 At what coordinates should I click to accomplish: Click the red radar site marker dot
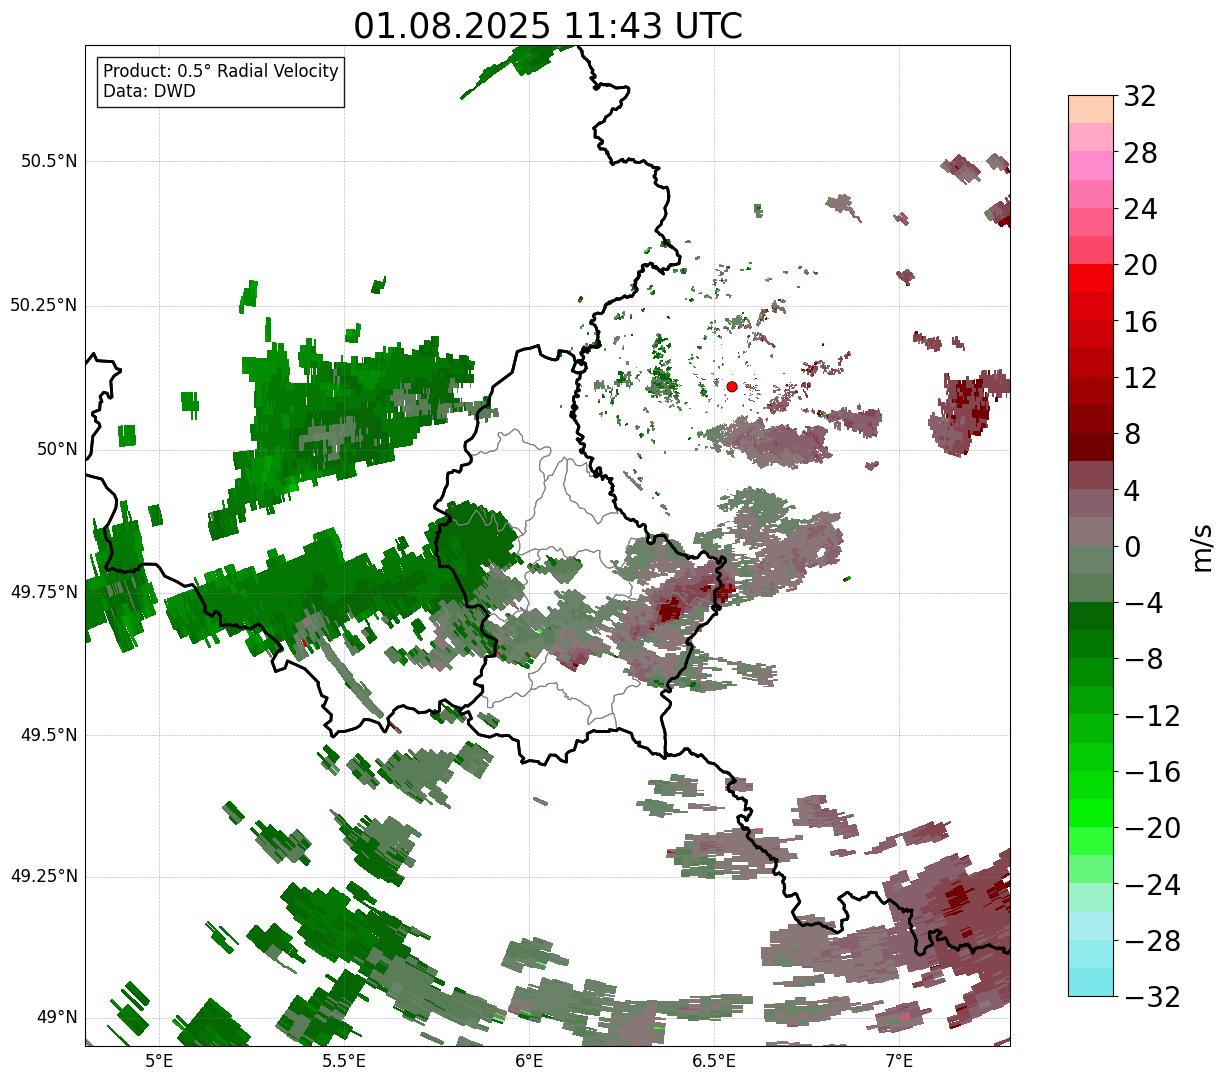(x=732, y=386)
